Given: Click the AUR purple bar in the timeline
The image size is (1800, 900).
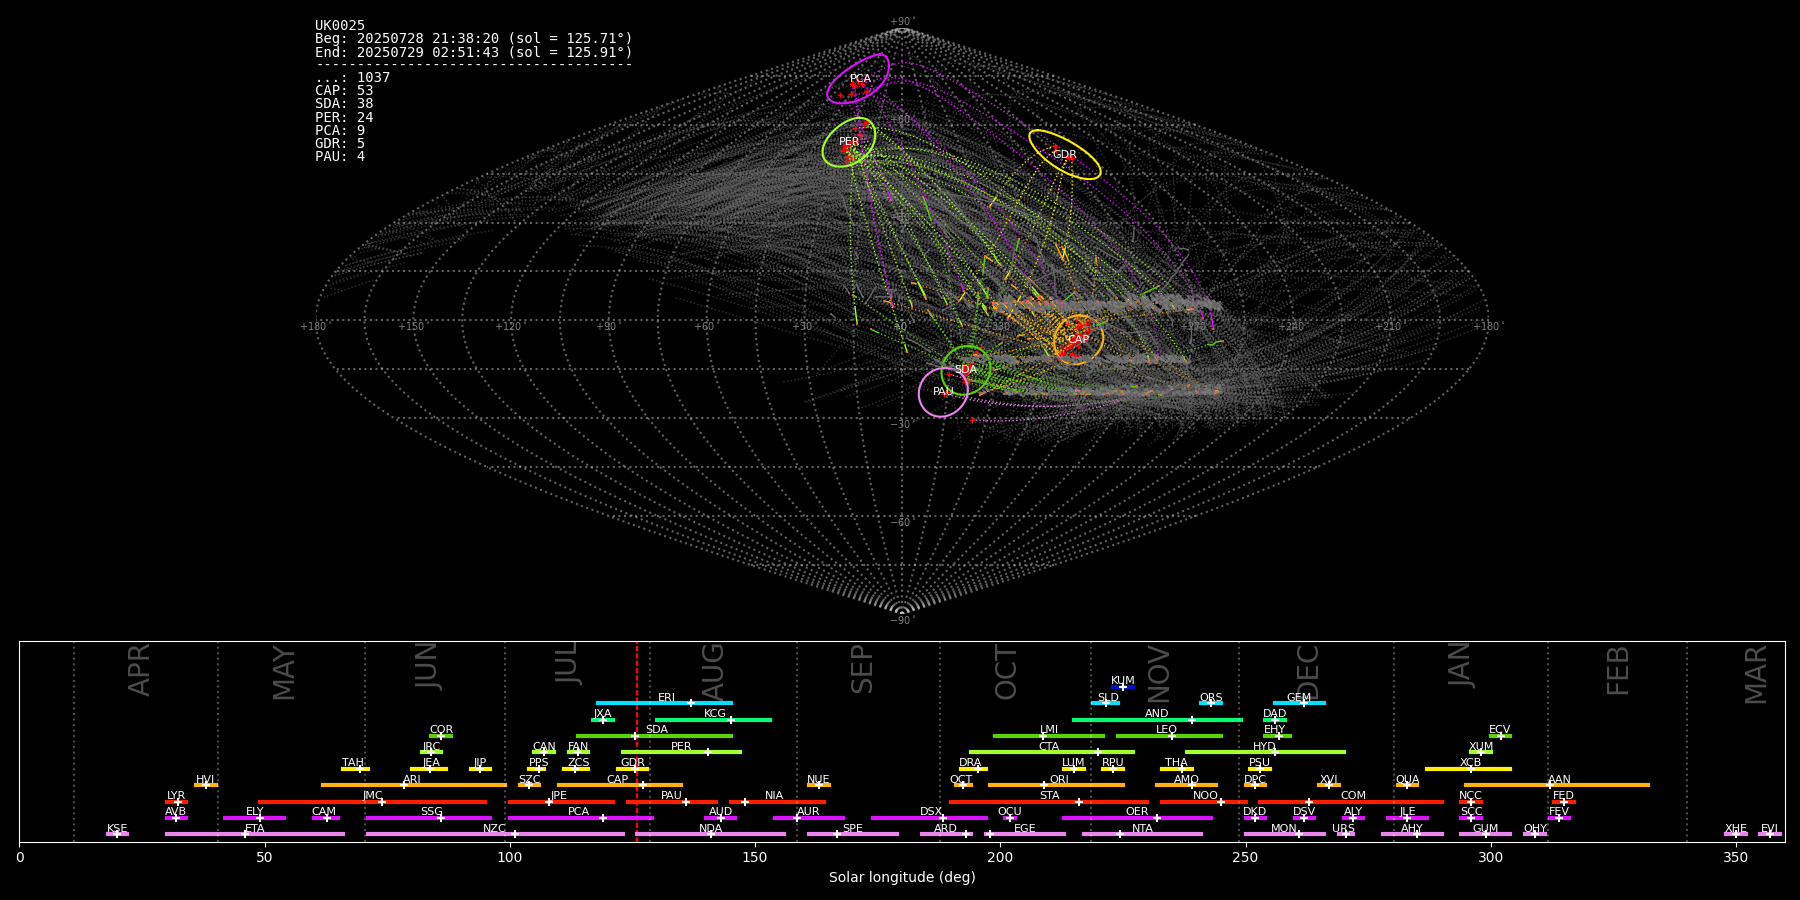Looking at the screenshot, I should tap(809, 818).
